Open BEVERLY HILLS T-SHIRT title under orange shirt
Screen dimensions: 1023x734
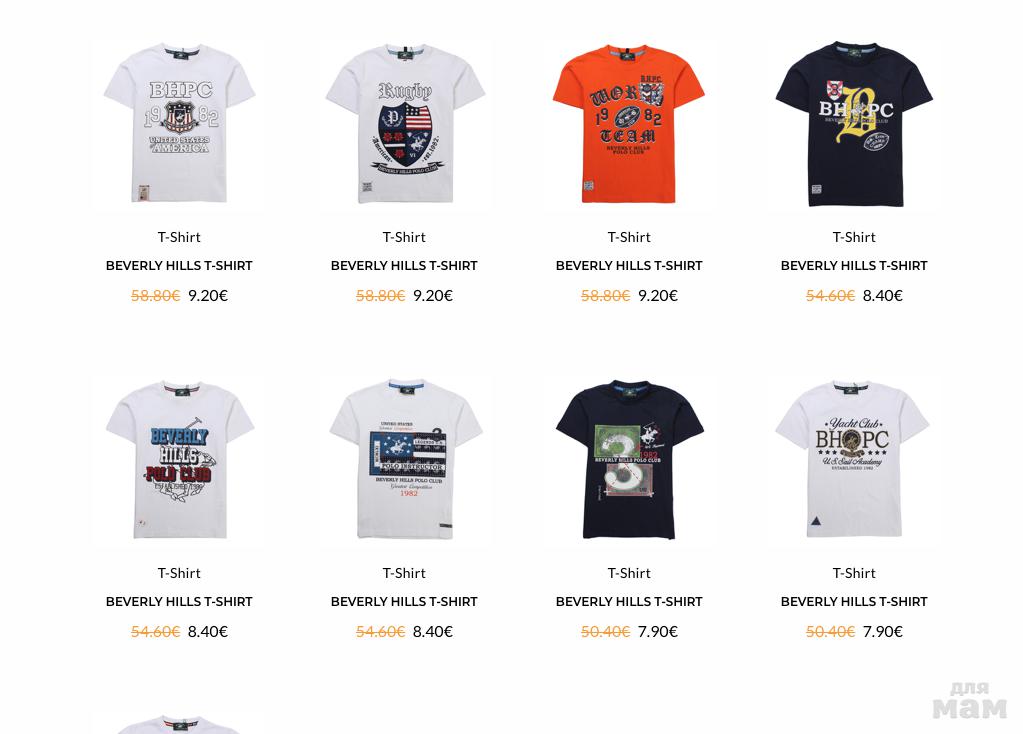coord(629,266)
